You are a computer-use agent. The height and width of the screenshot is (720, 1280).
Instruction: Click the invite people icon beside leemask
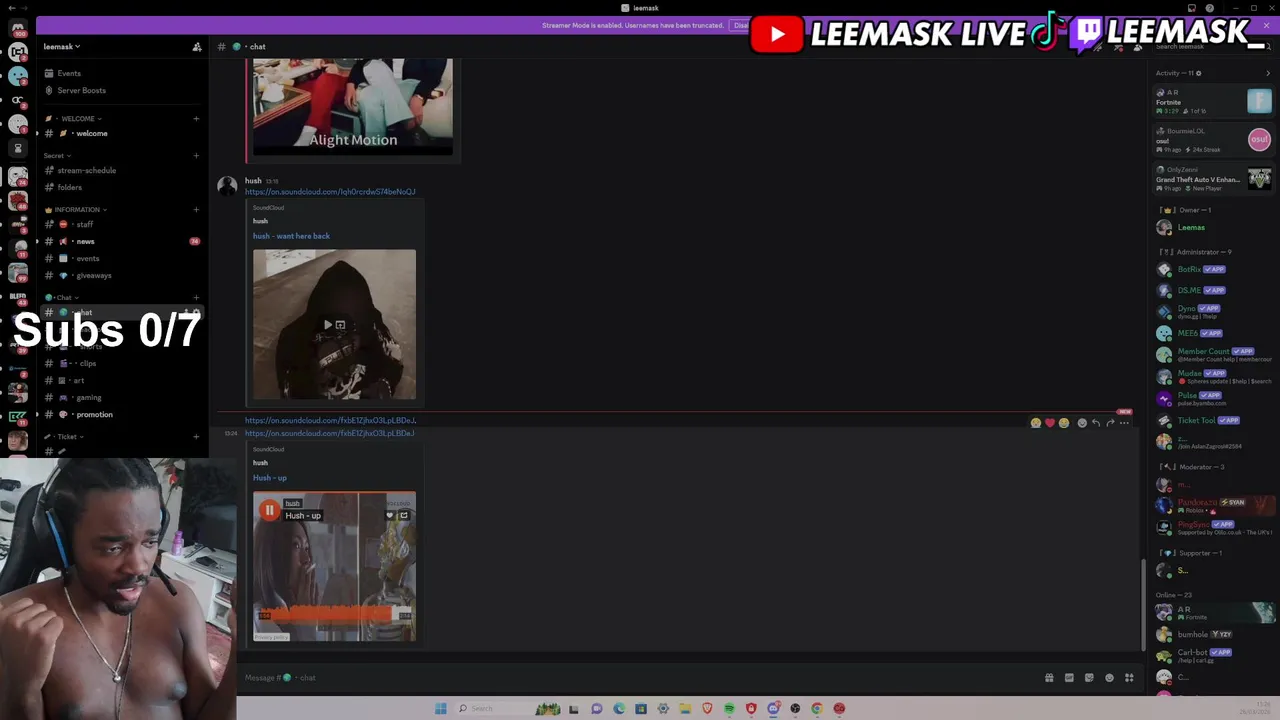tap(197, 47)
